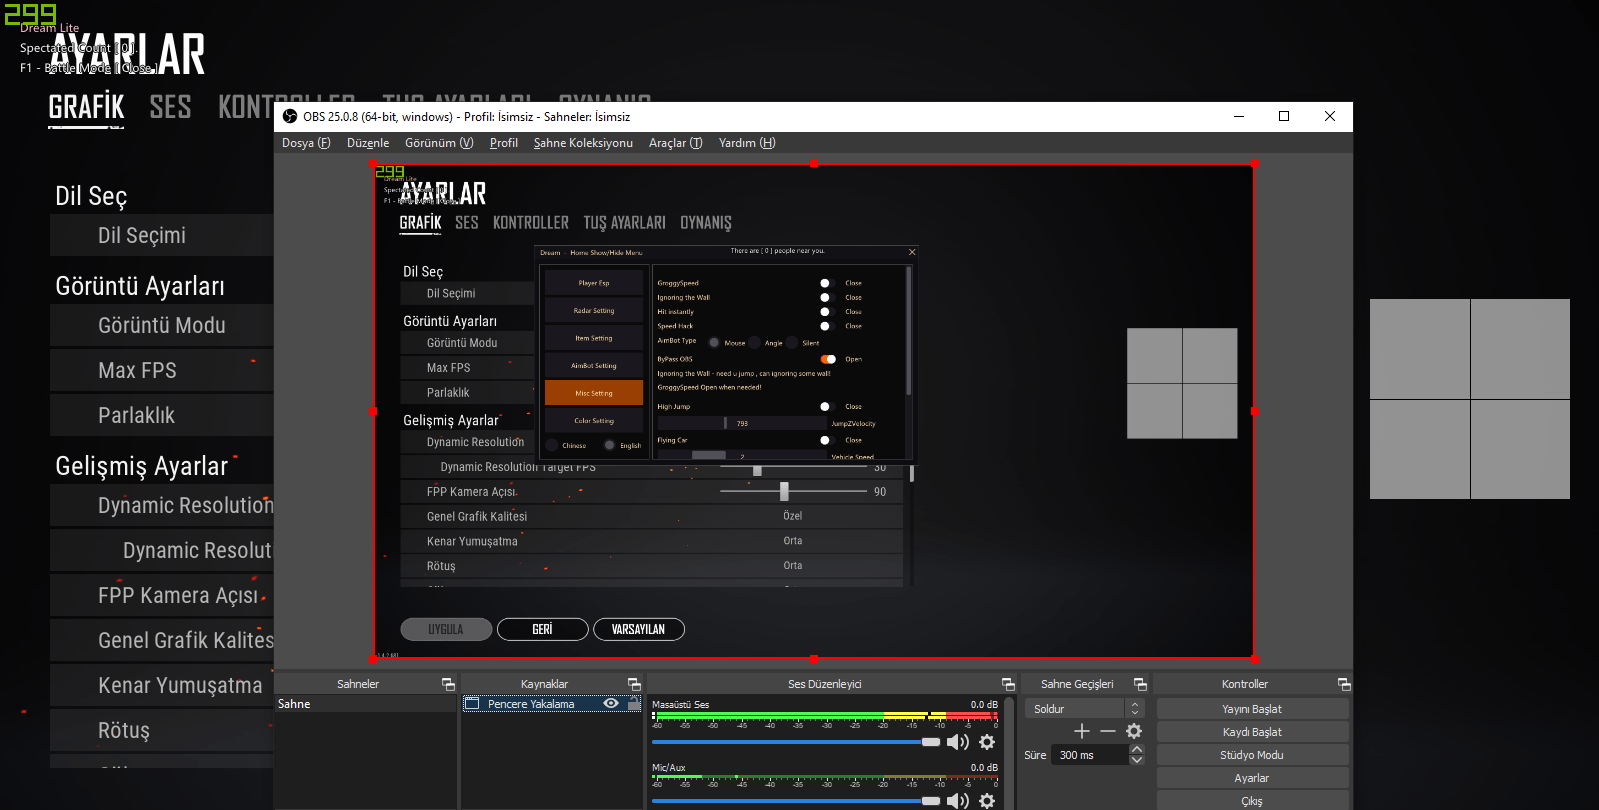Open the Dosya menu

click(306, 143)
